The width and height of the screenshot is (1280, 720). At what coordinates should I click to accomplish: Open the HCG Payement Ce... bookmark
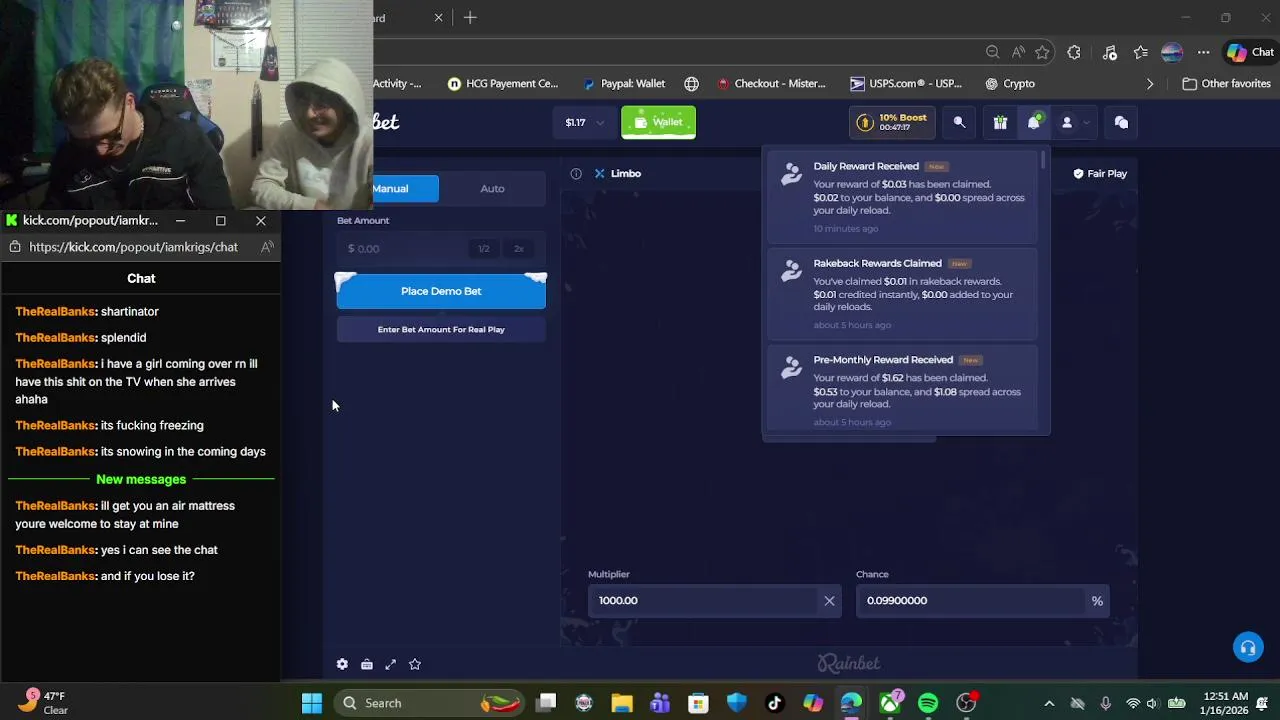[503, 84]
